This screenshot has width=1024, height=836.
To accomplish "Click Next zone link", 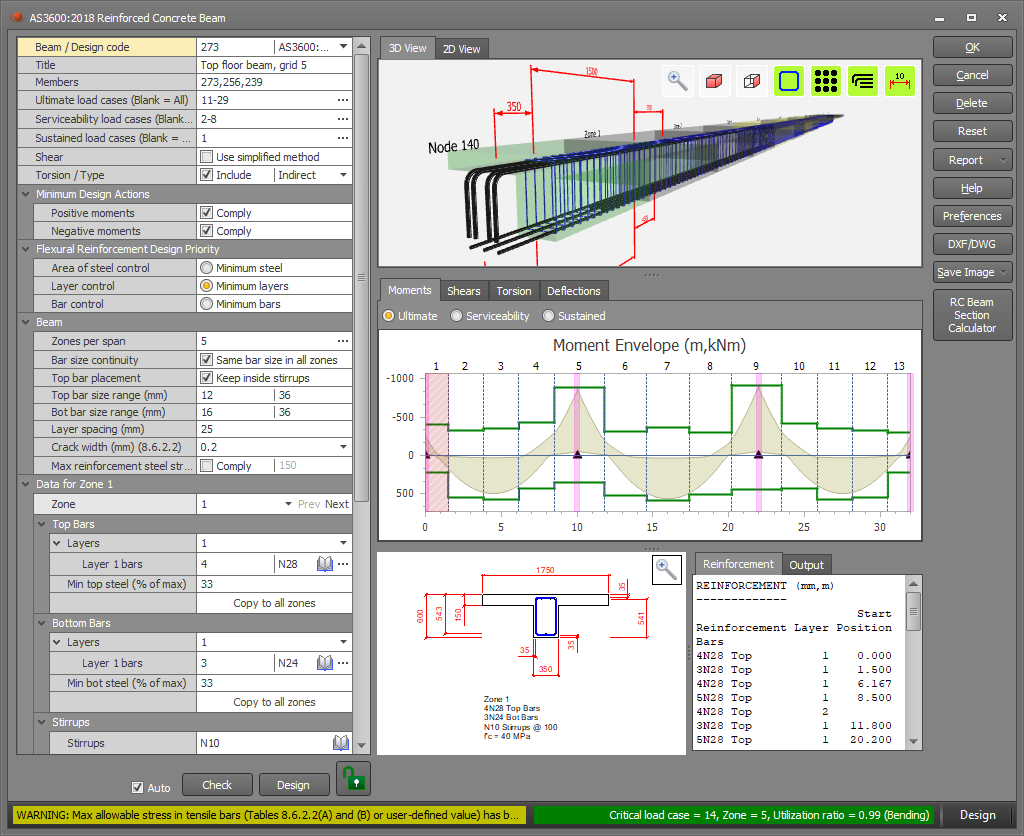I will (337, 504).
